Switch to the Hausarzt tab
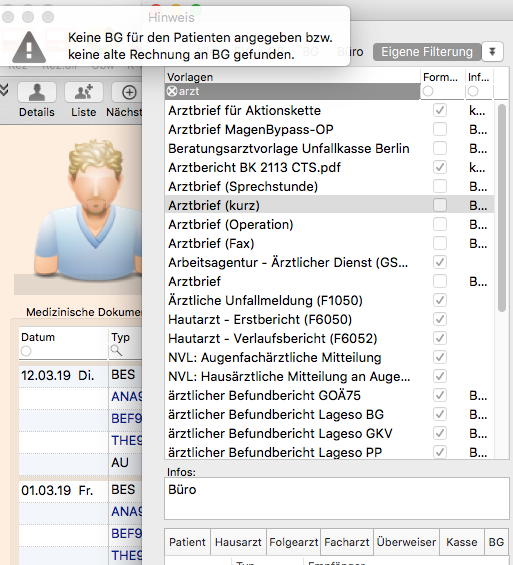The width and height of the screenshot is (513, 565). [x=238, y=542]
